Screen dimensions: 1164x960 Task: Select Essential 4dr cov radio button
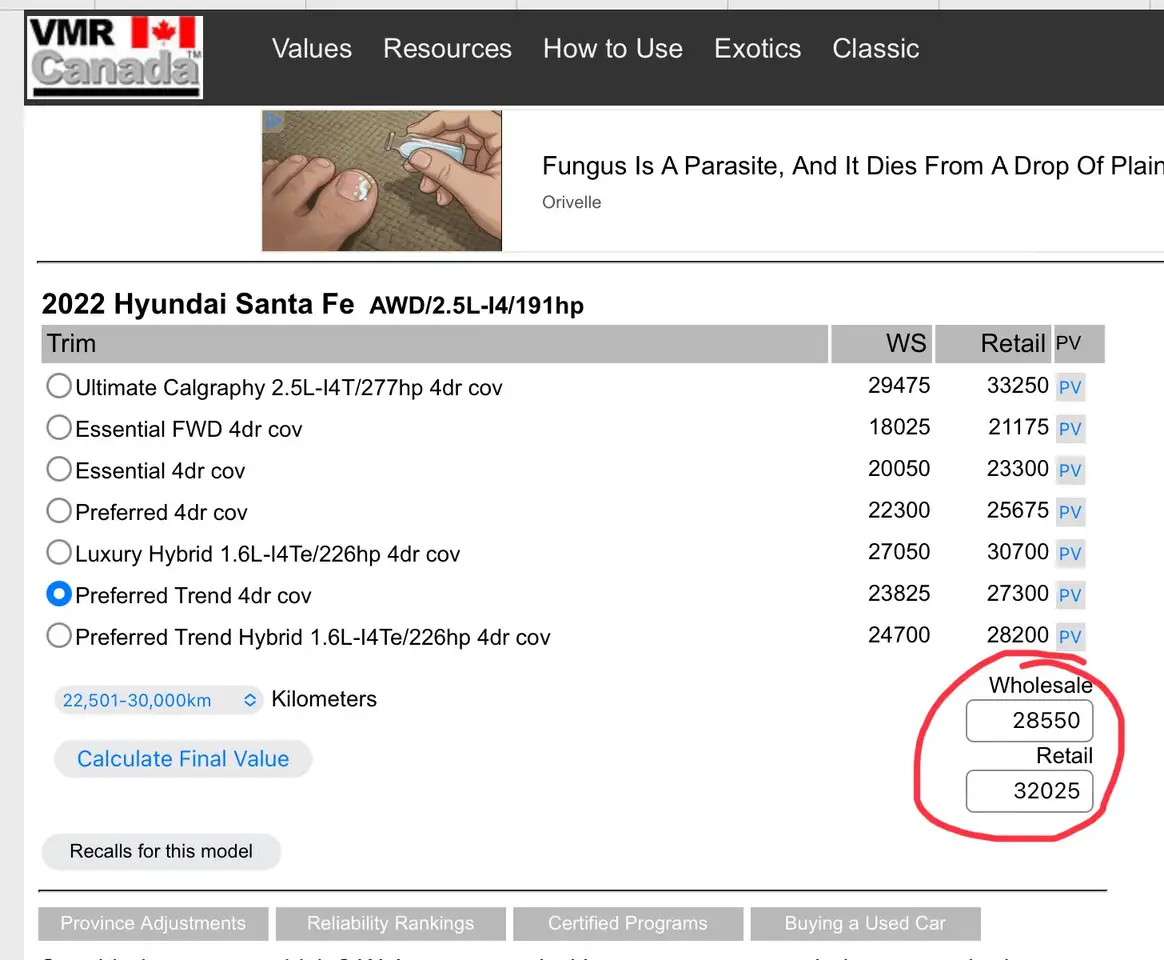[59, 469]
